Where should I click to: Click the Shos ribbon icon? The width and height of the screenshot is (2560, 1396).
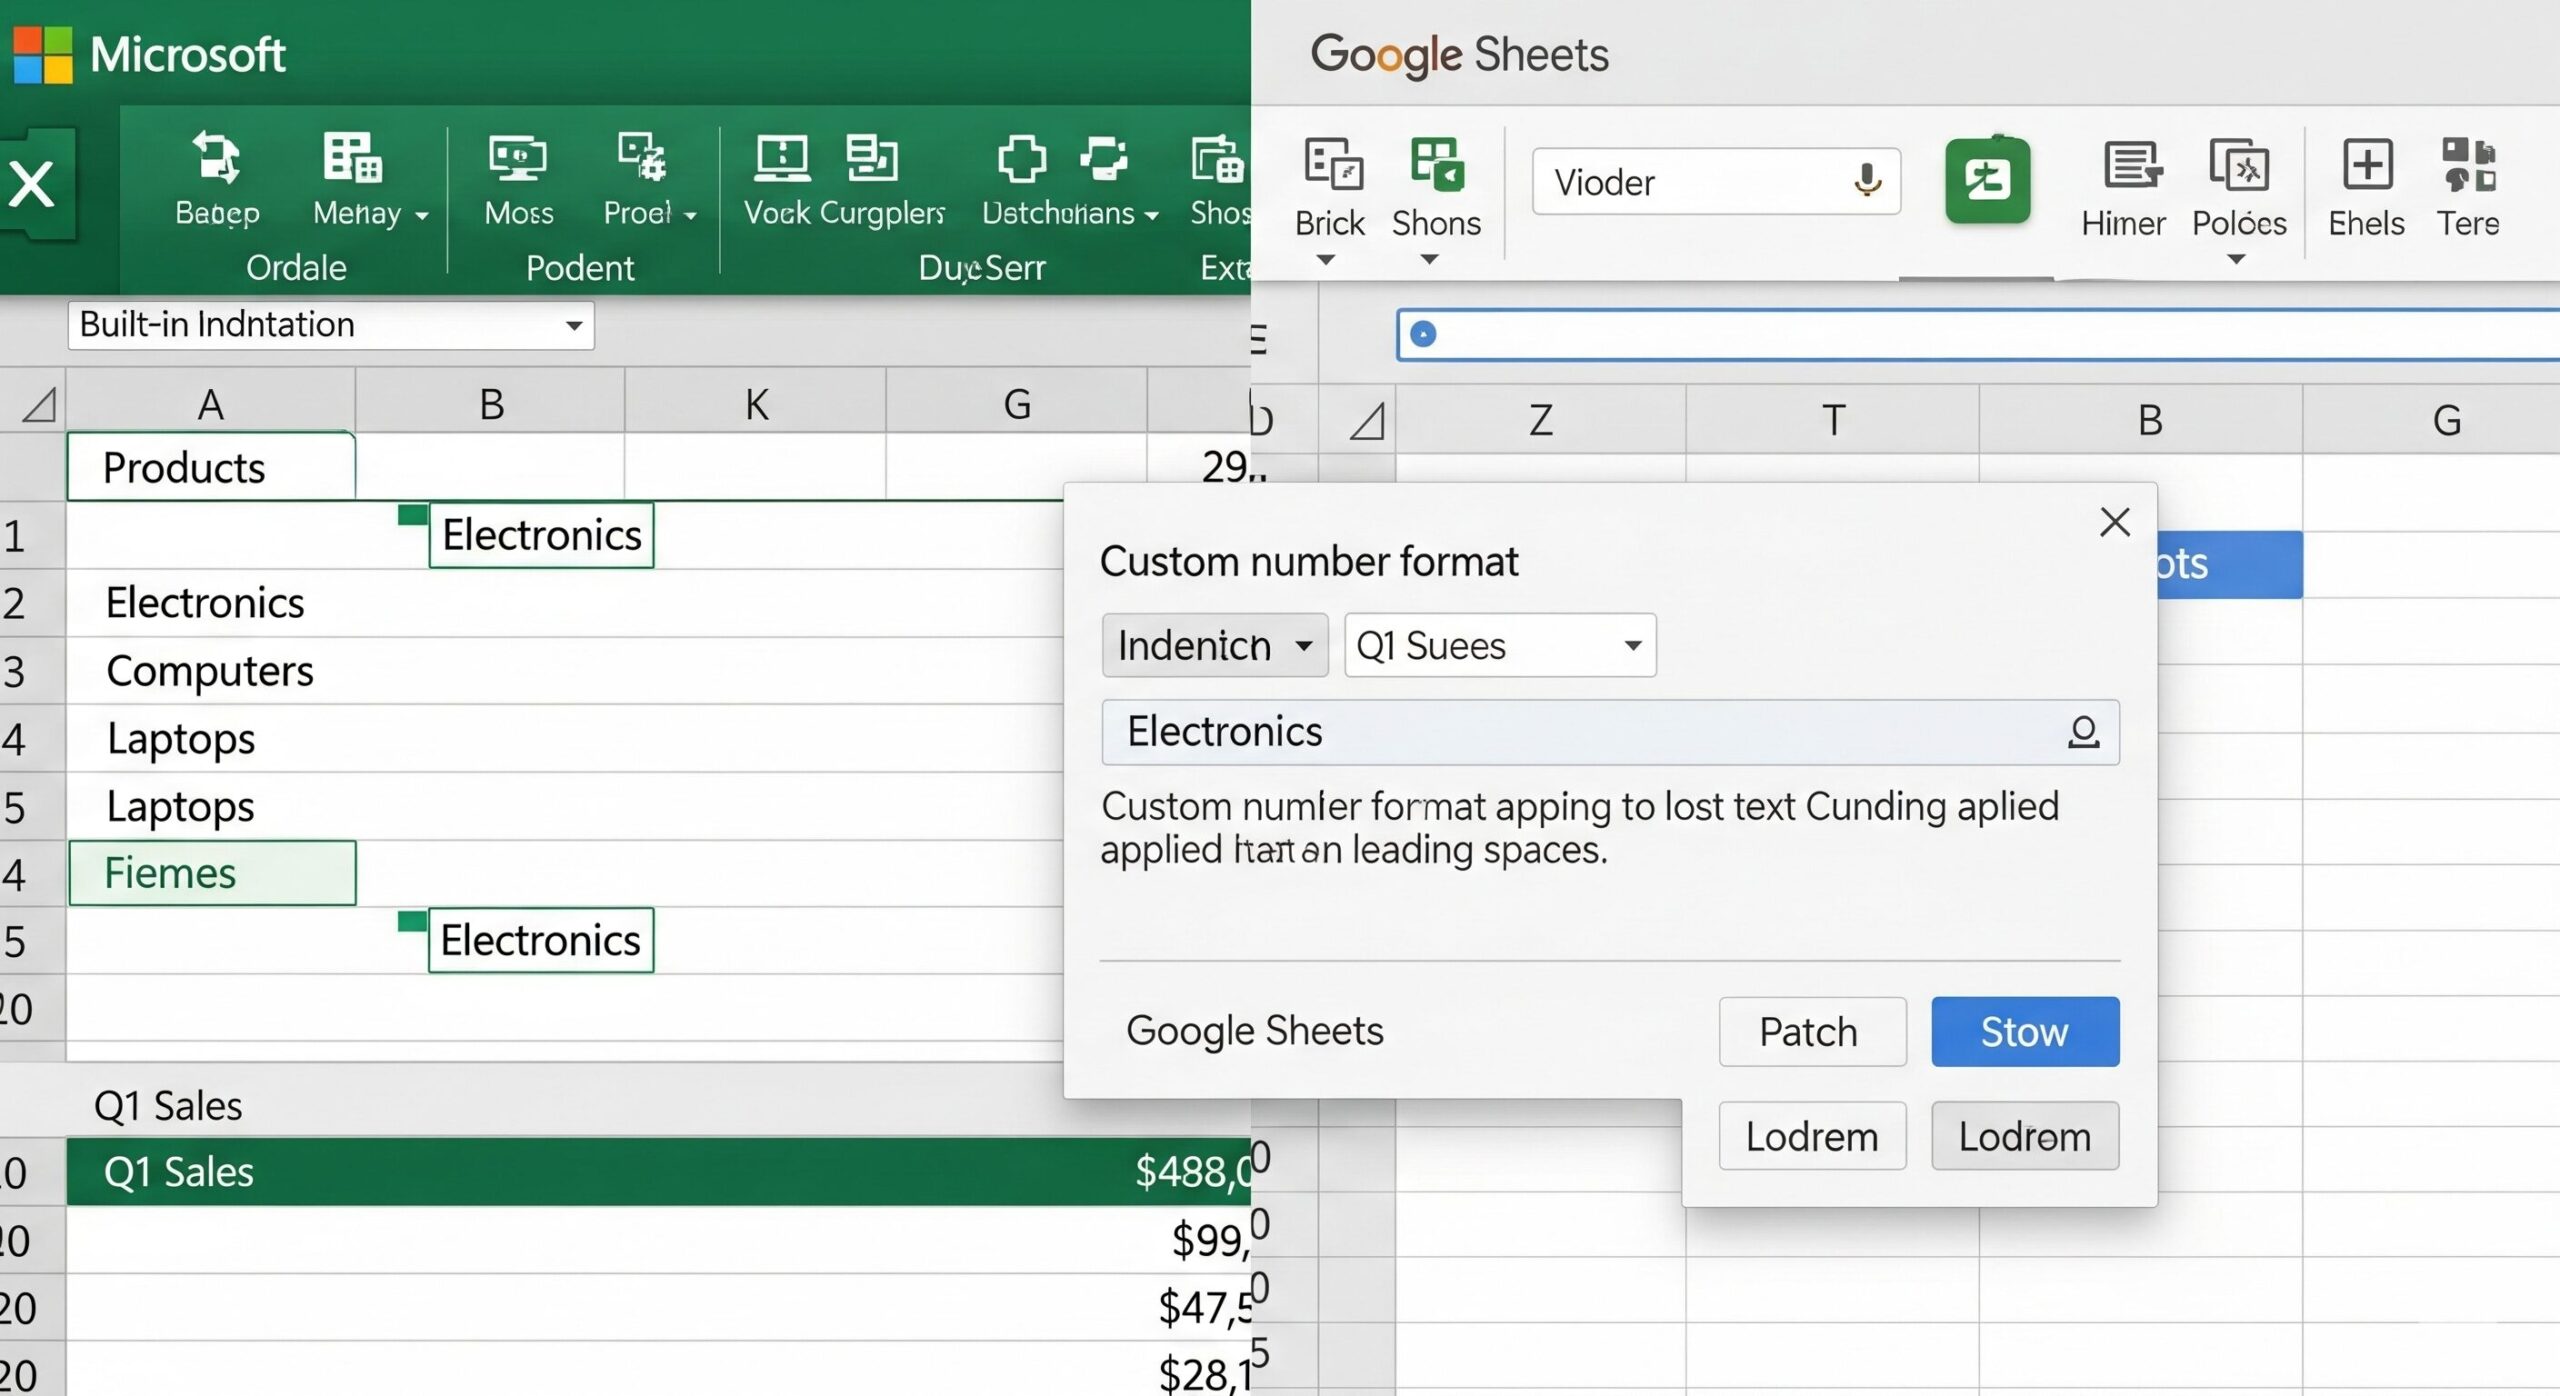coord(1217,160)
